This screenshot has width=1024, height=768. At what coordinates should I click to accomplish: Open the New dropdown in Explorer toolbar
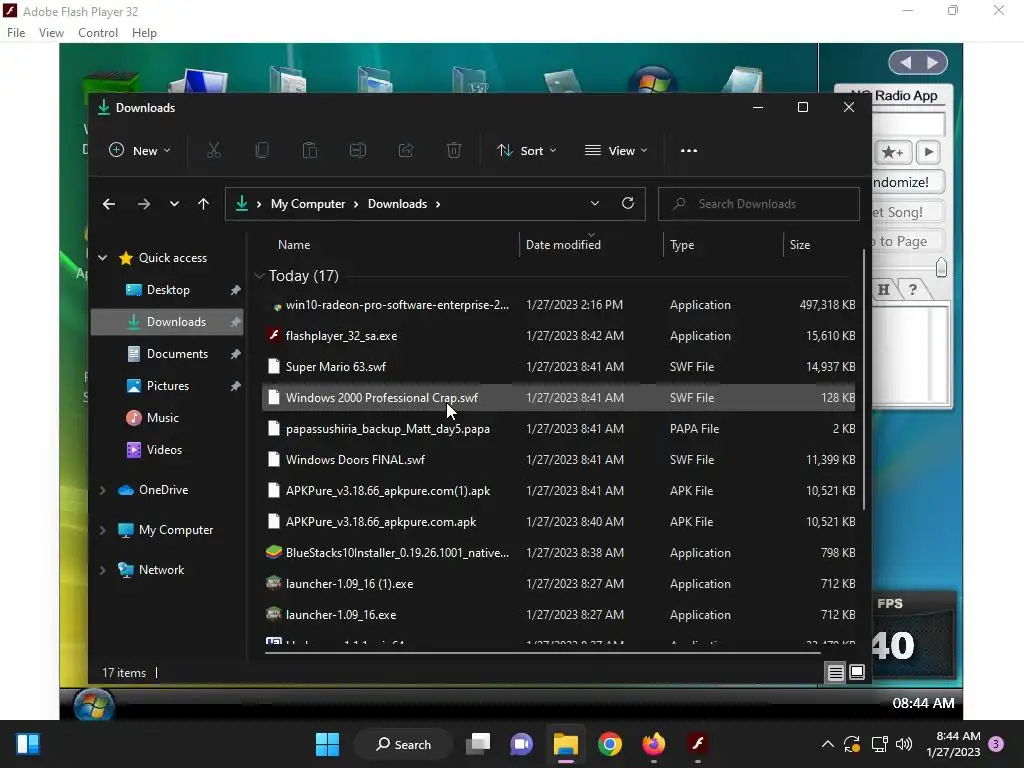(x=140, y=151)
